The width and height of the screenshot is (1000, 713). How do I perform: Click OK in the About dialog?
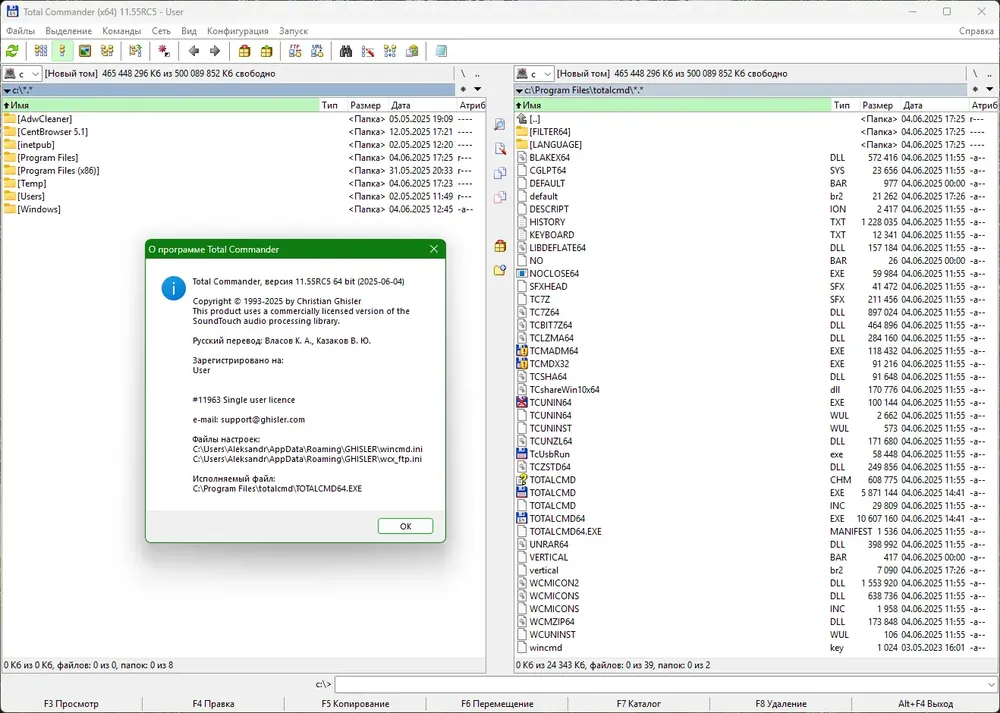point(405,526)
